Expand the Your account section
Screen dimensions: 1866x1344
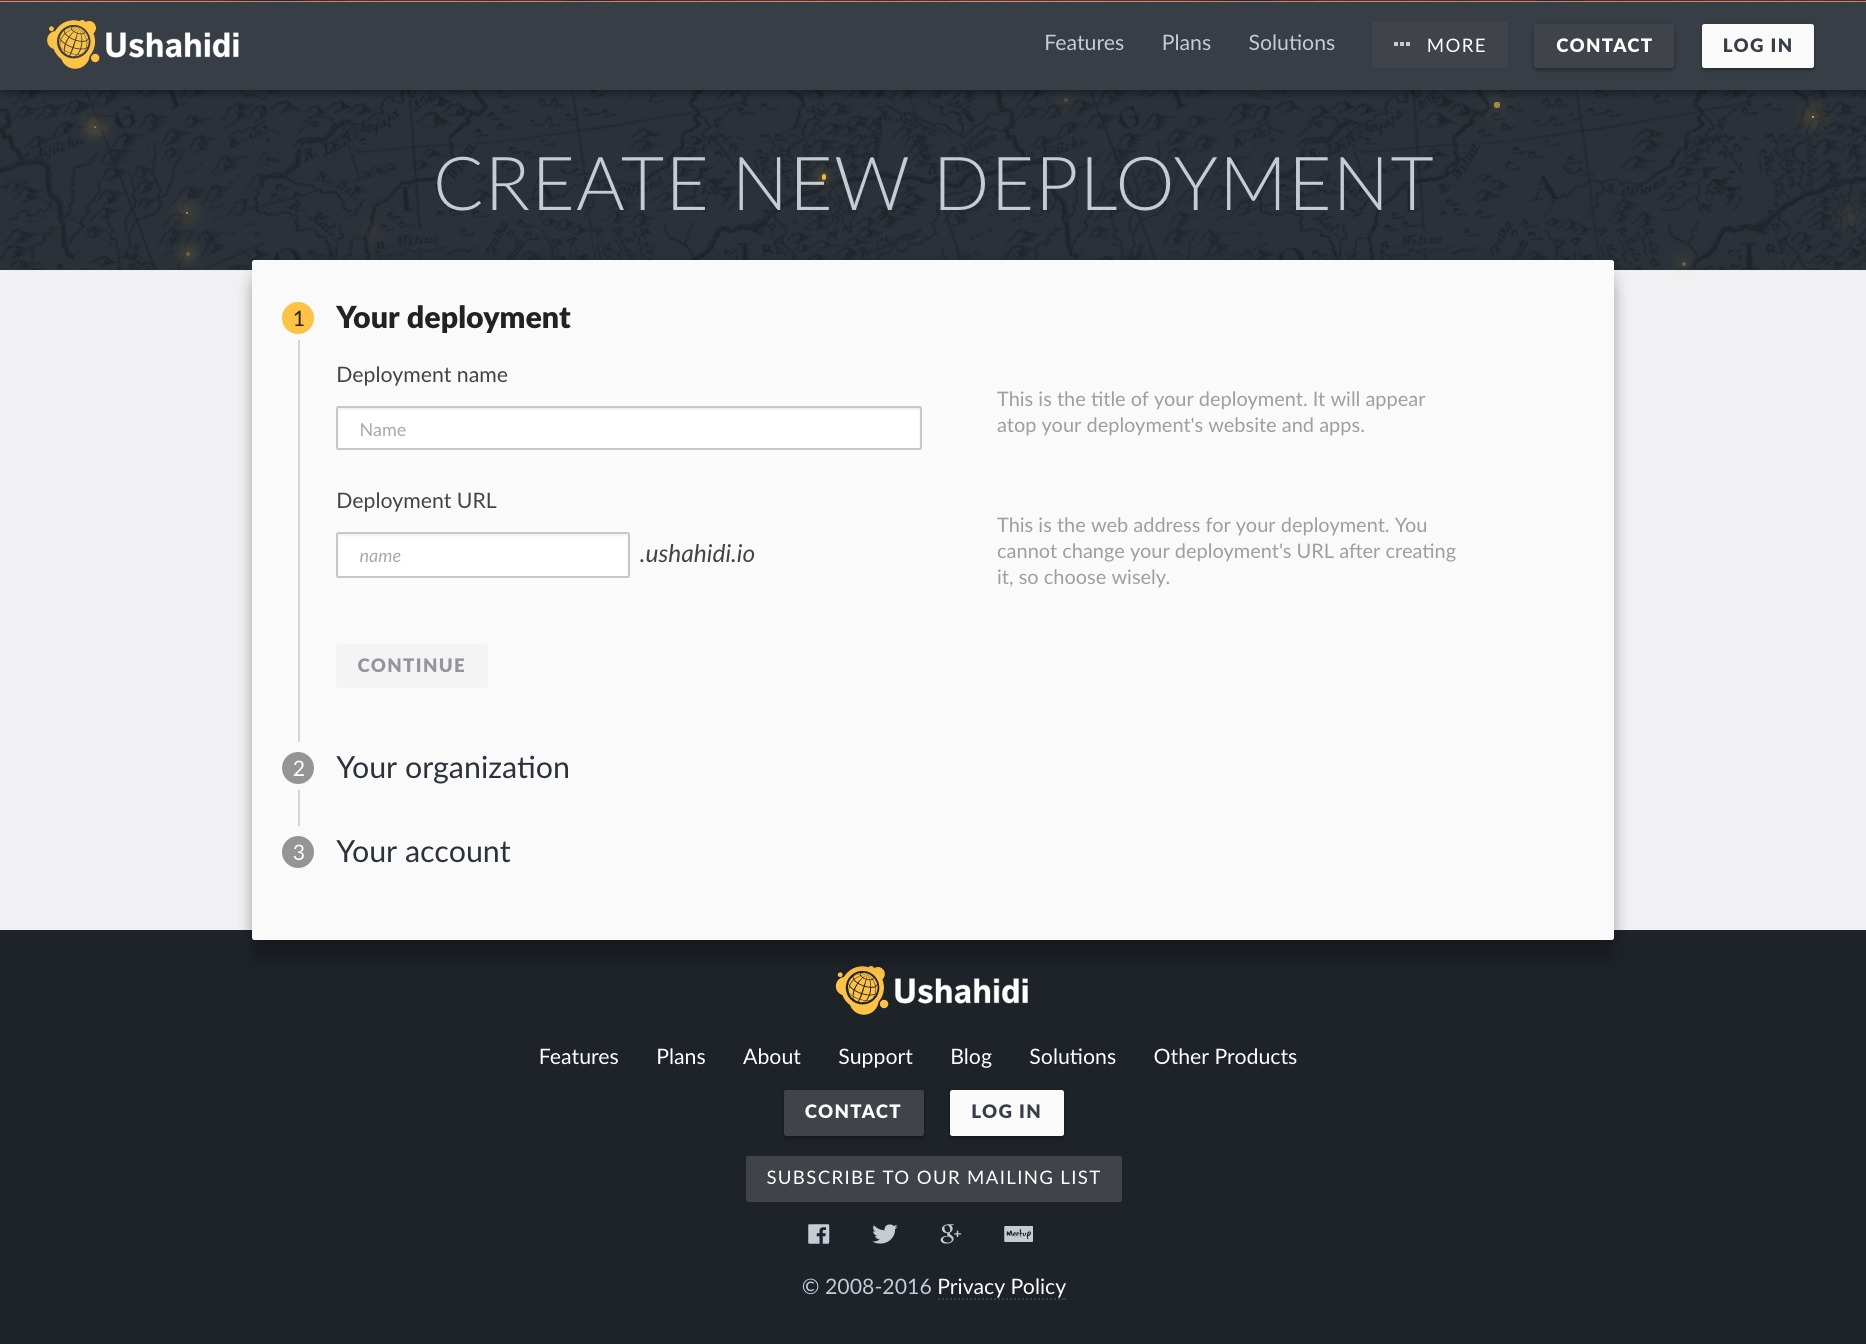coord(423,853)
